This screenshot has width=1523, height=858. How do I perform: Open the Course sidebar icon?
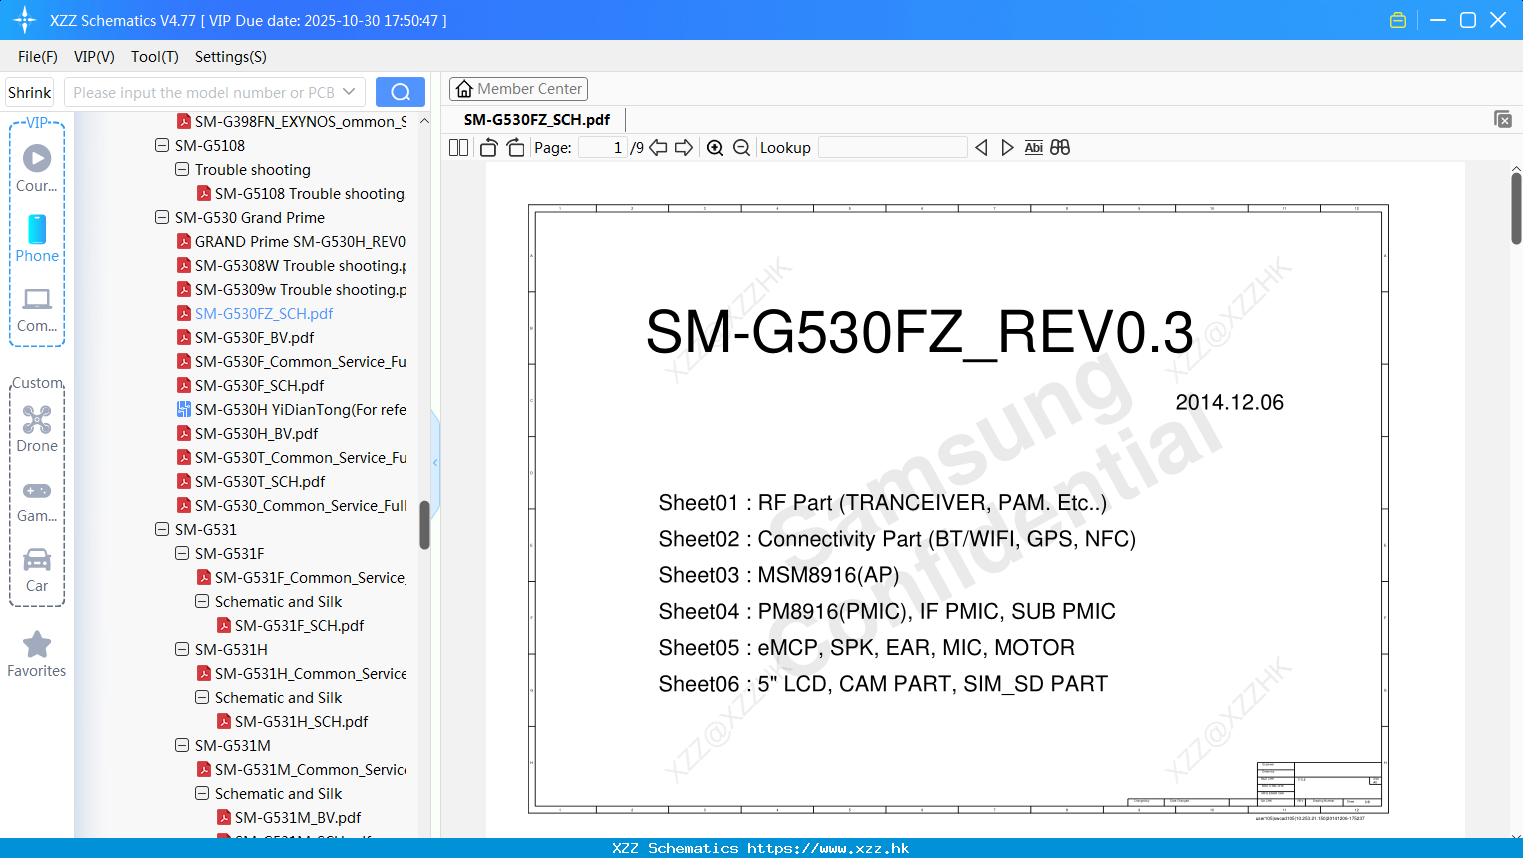[37, 167]
